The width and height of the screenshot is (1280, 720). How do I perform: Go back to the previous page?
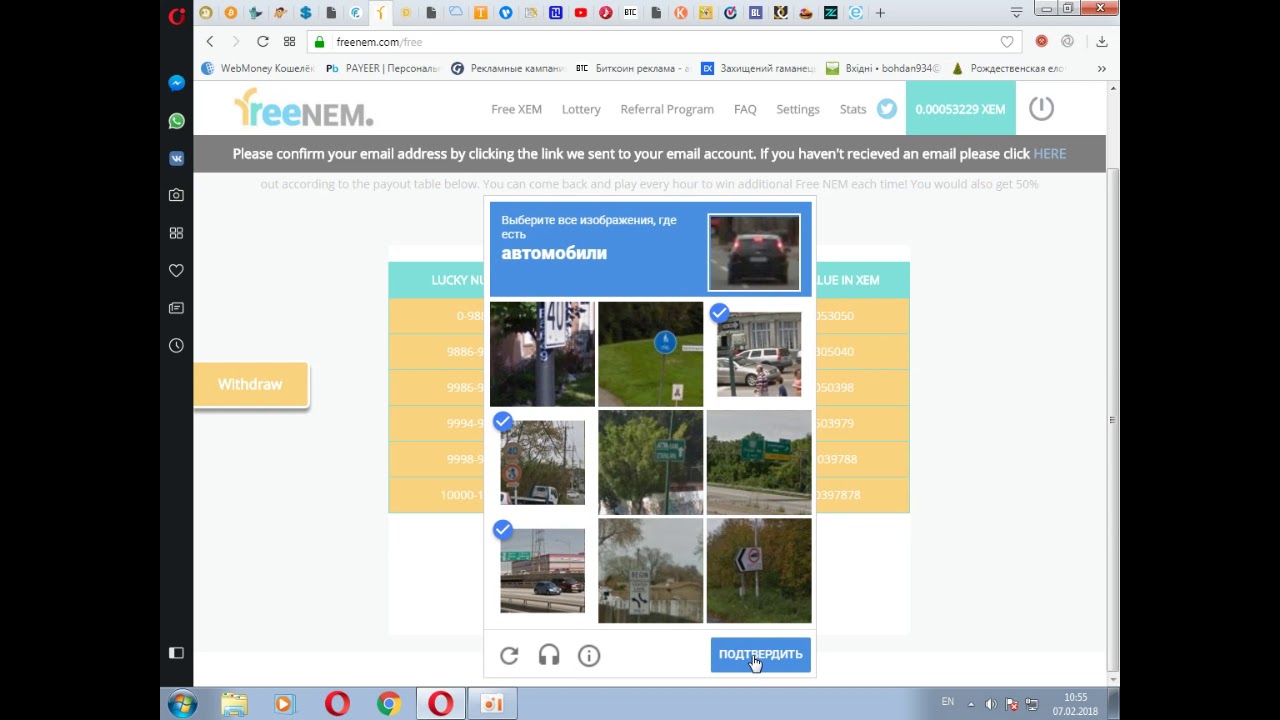[210, 42]
